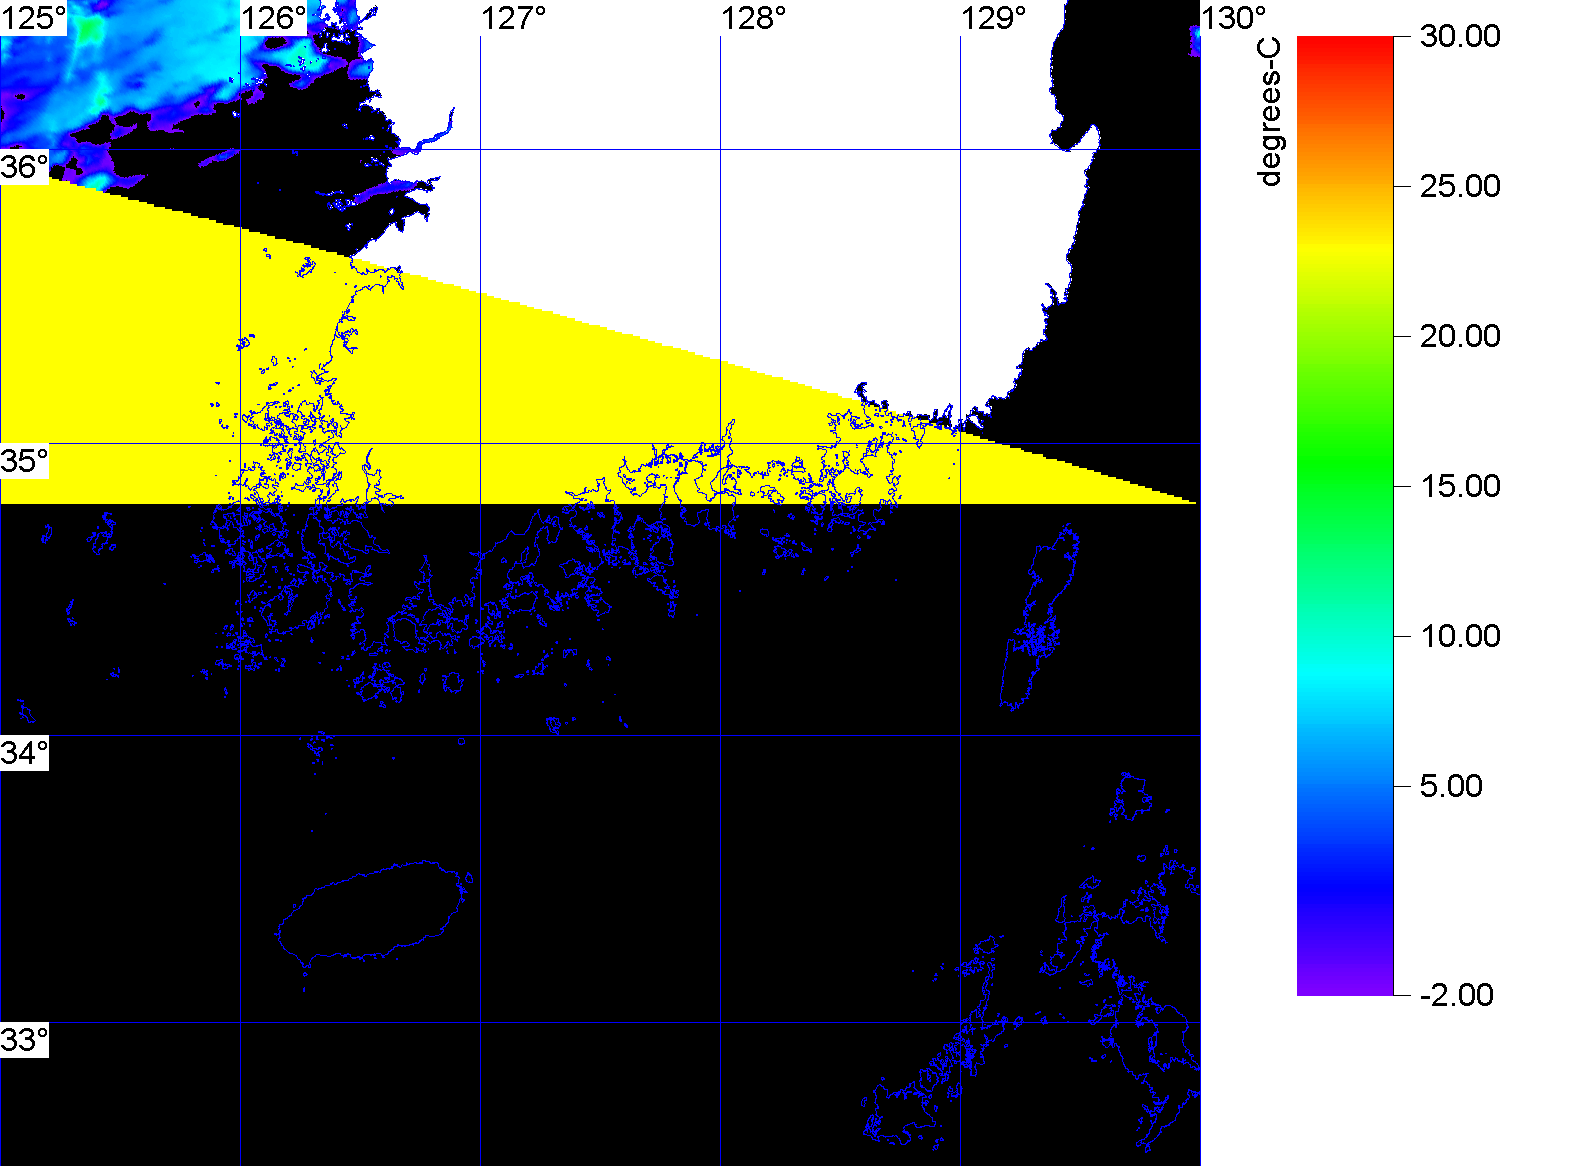Click the 33° latitude label
The height and width of the screenshot is (1166, 1591).
click(x=24, y=1040)
